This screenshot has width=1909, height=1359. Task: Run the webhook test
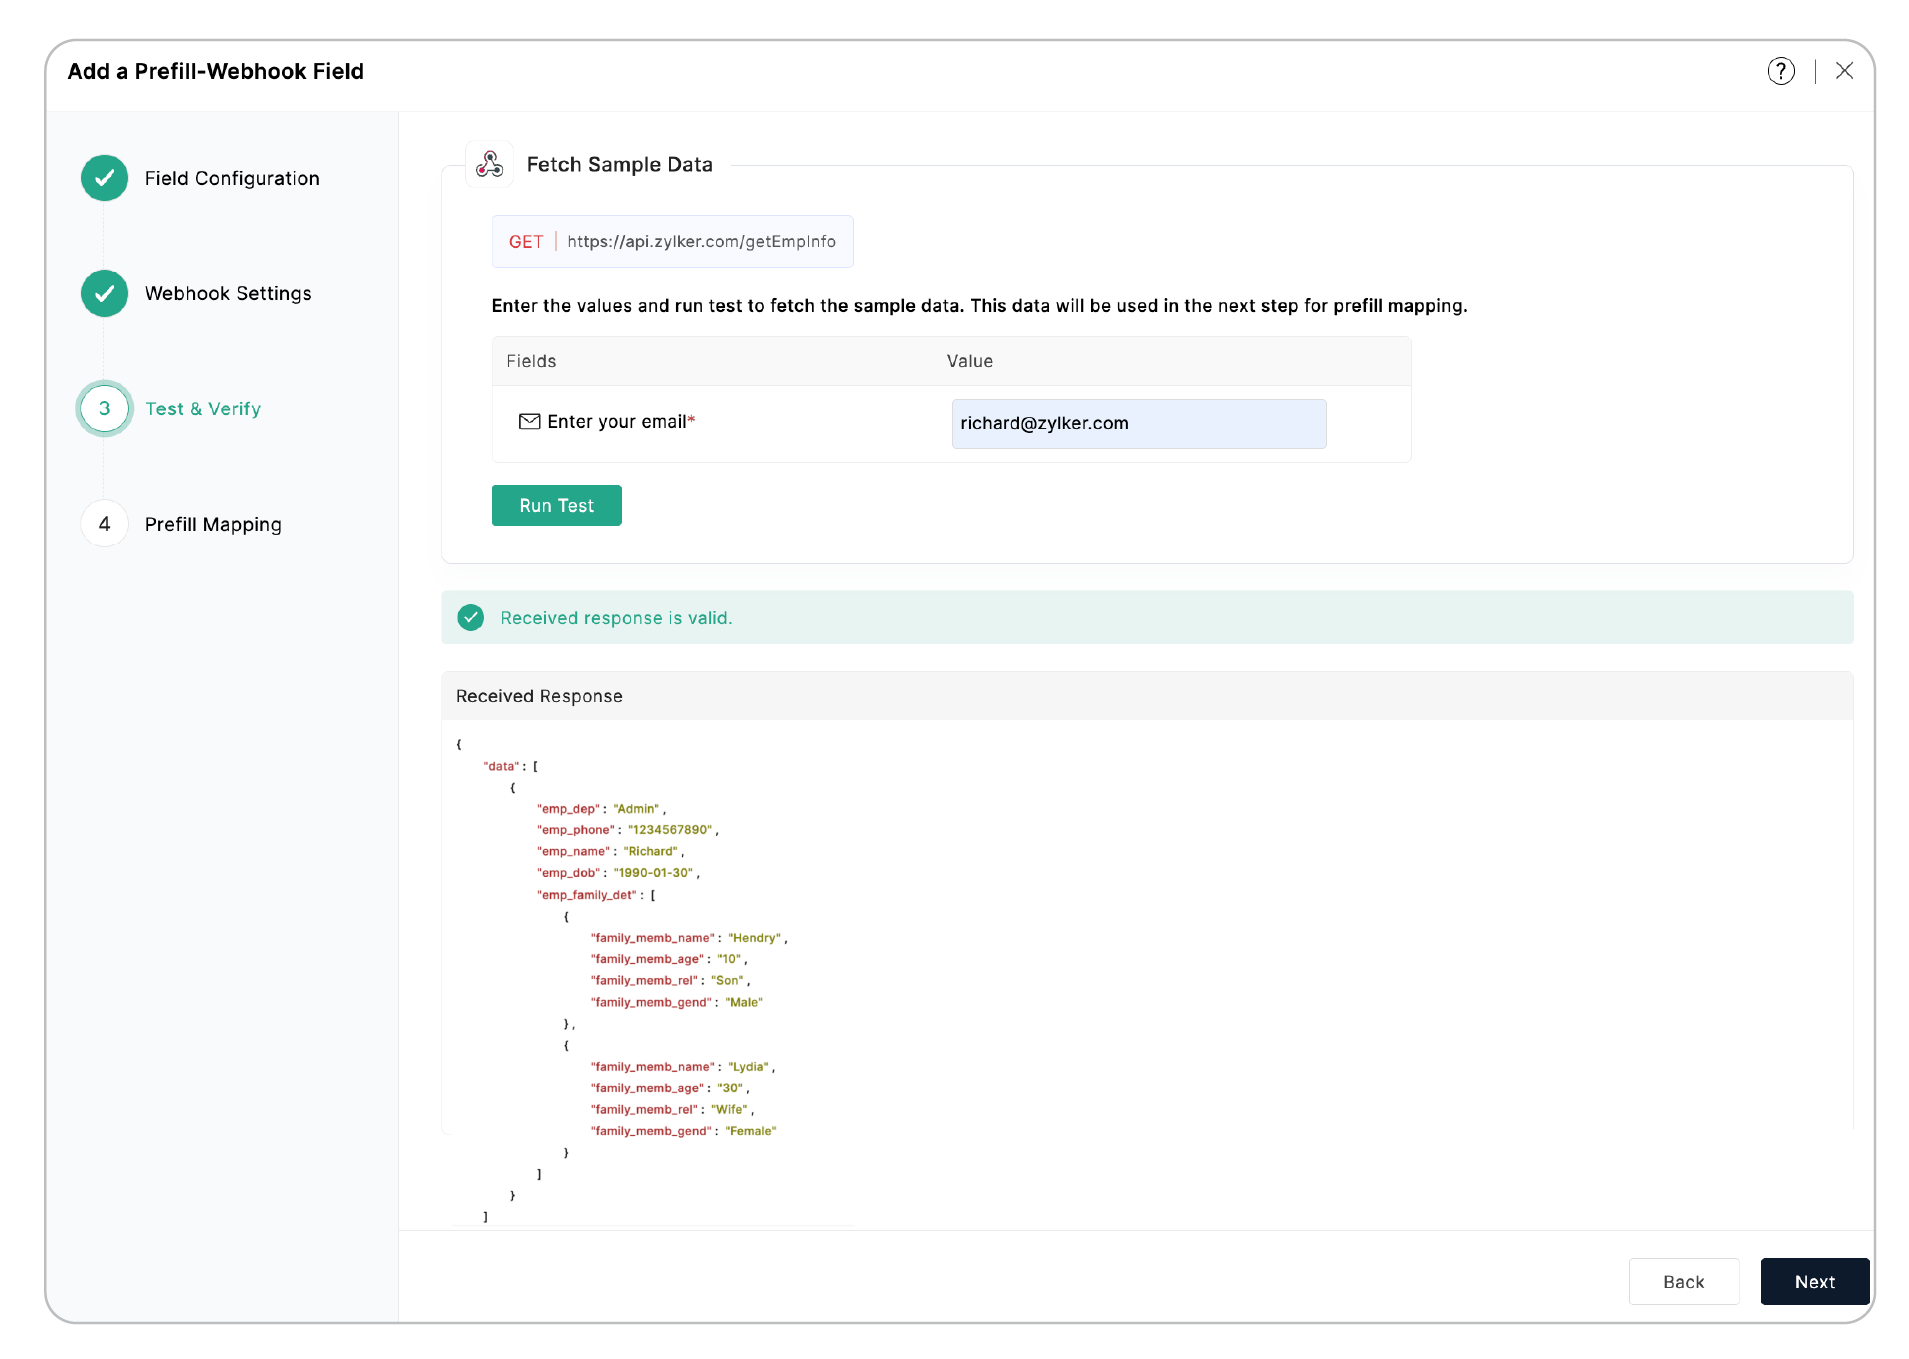click(556, 506)
